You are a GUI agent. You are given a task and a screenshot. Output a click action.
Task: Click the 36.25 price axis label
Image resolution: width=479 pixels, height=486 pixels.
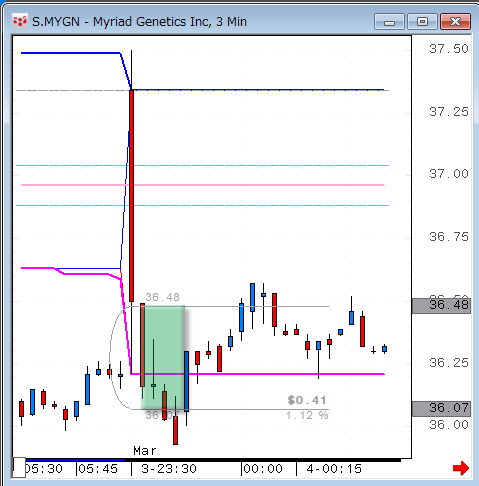click(x=449, y=362)
